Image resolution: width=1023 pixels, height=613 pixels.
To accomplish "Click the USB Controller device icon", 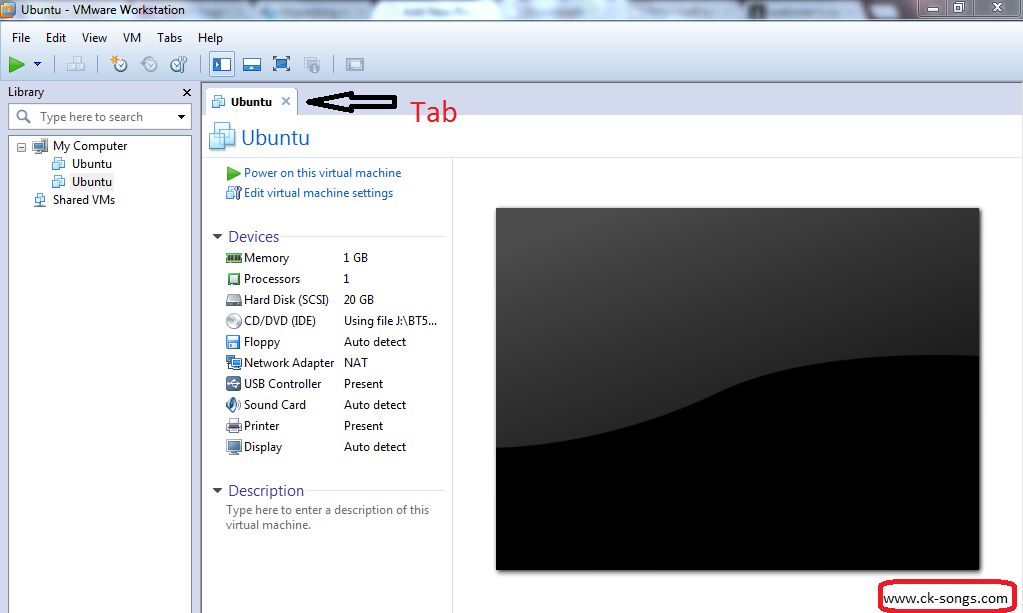I will click(x=234, y=383).
